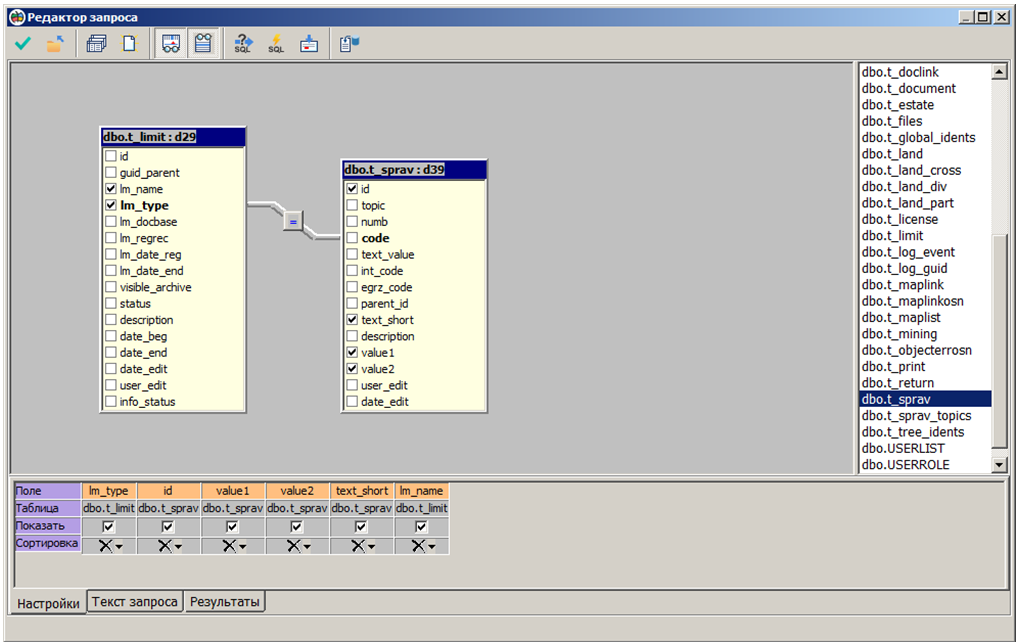Uncheck text_short field in dbo.t_sprav
The width and height of the screenshot is (1018, 642).
point(352,320)
